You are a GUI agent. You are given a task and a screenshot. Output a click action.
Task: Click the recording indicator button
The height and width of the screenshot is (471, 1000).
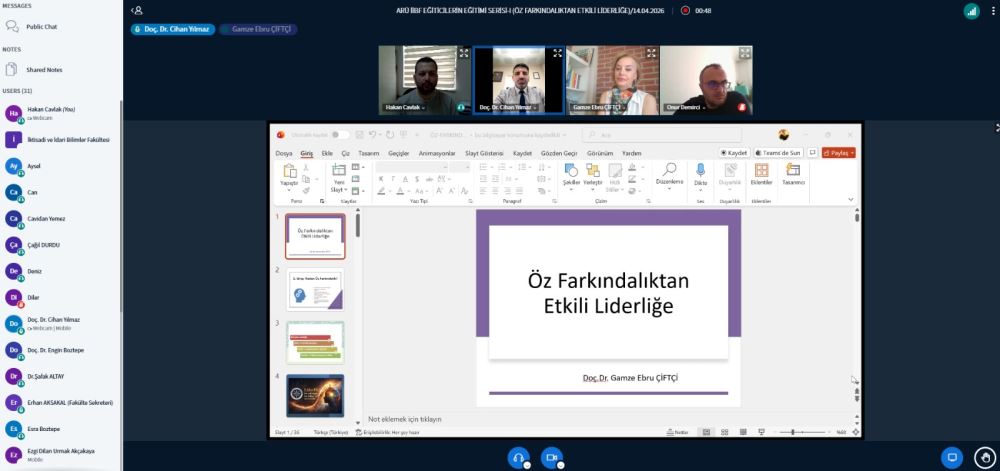point(685,10)
